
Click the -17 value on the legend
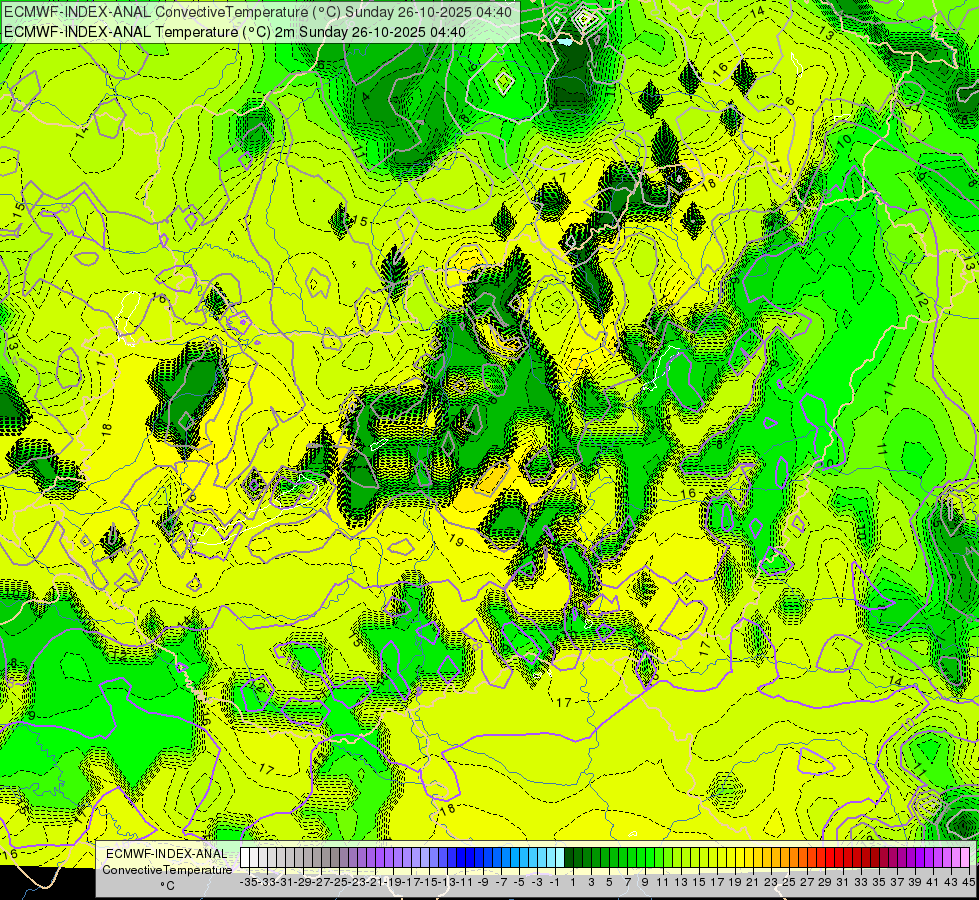(411, 882)
